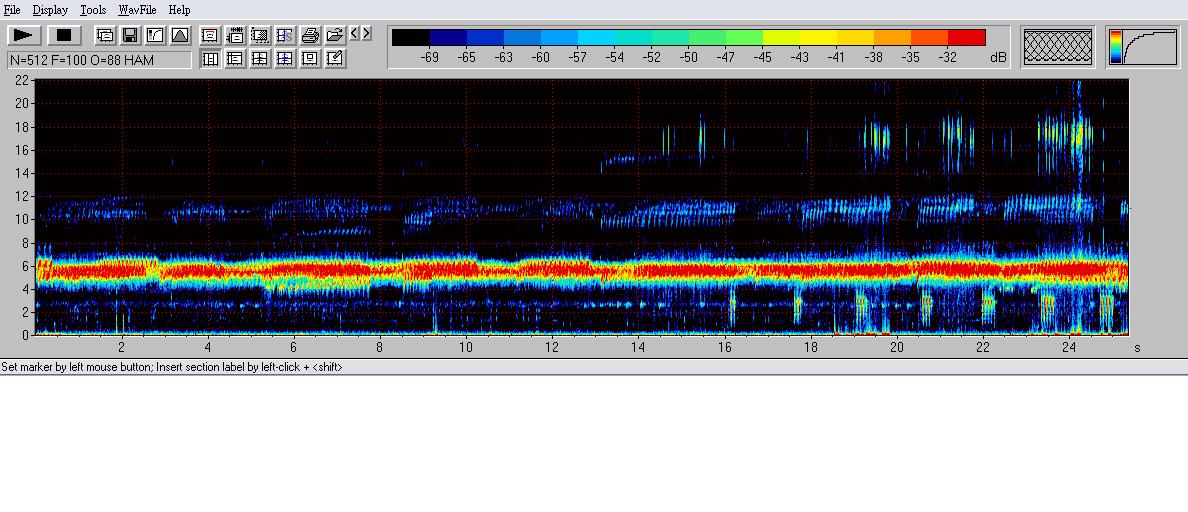Click the bell-curve window function icon

click(180, 36)
